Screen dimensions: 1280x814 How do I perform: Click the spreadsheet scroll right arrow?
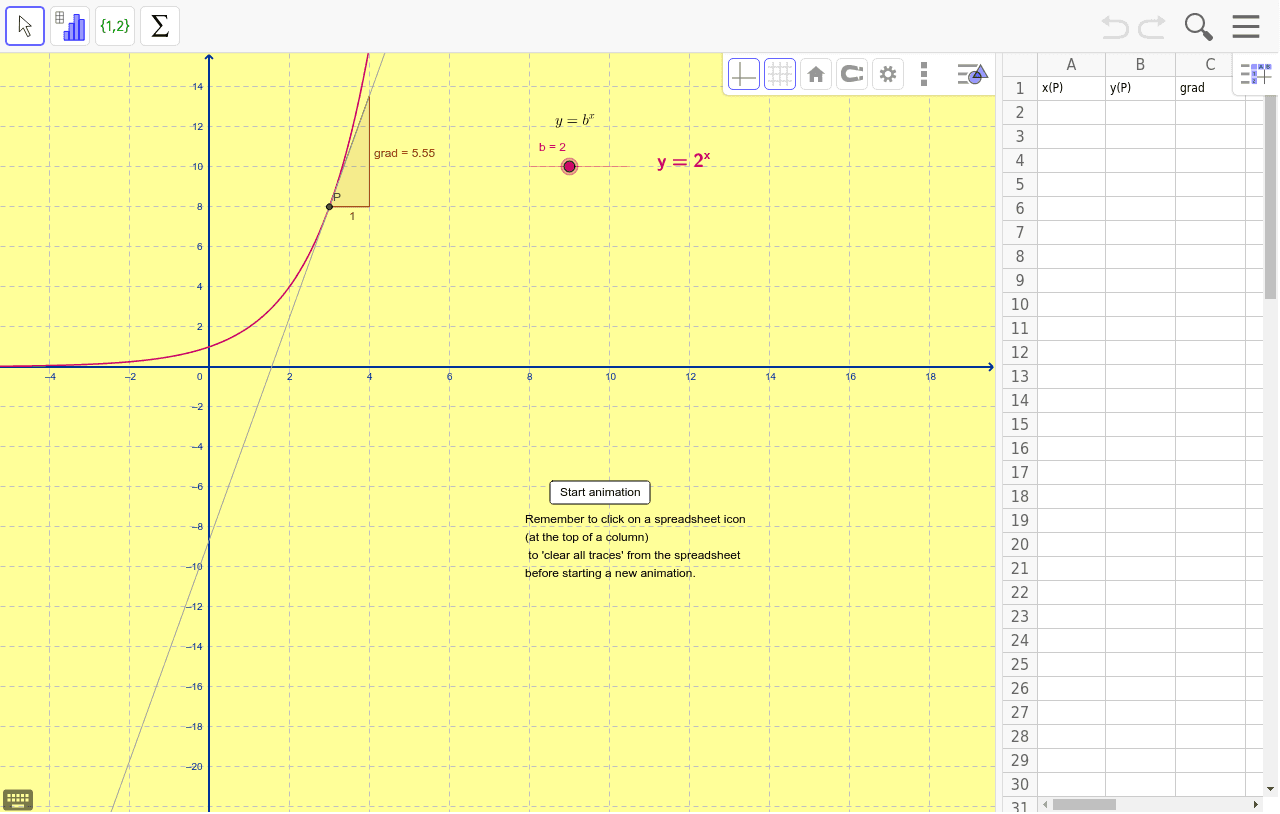pos(1256,804)
